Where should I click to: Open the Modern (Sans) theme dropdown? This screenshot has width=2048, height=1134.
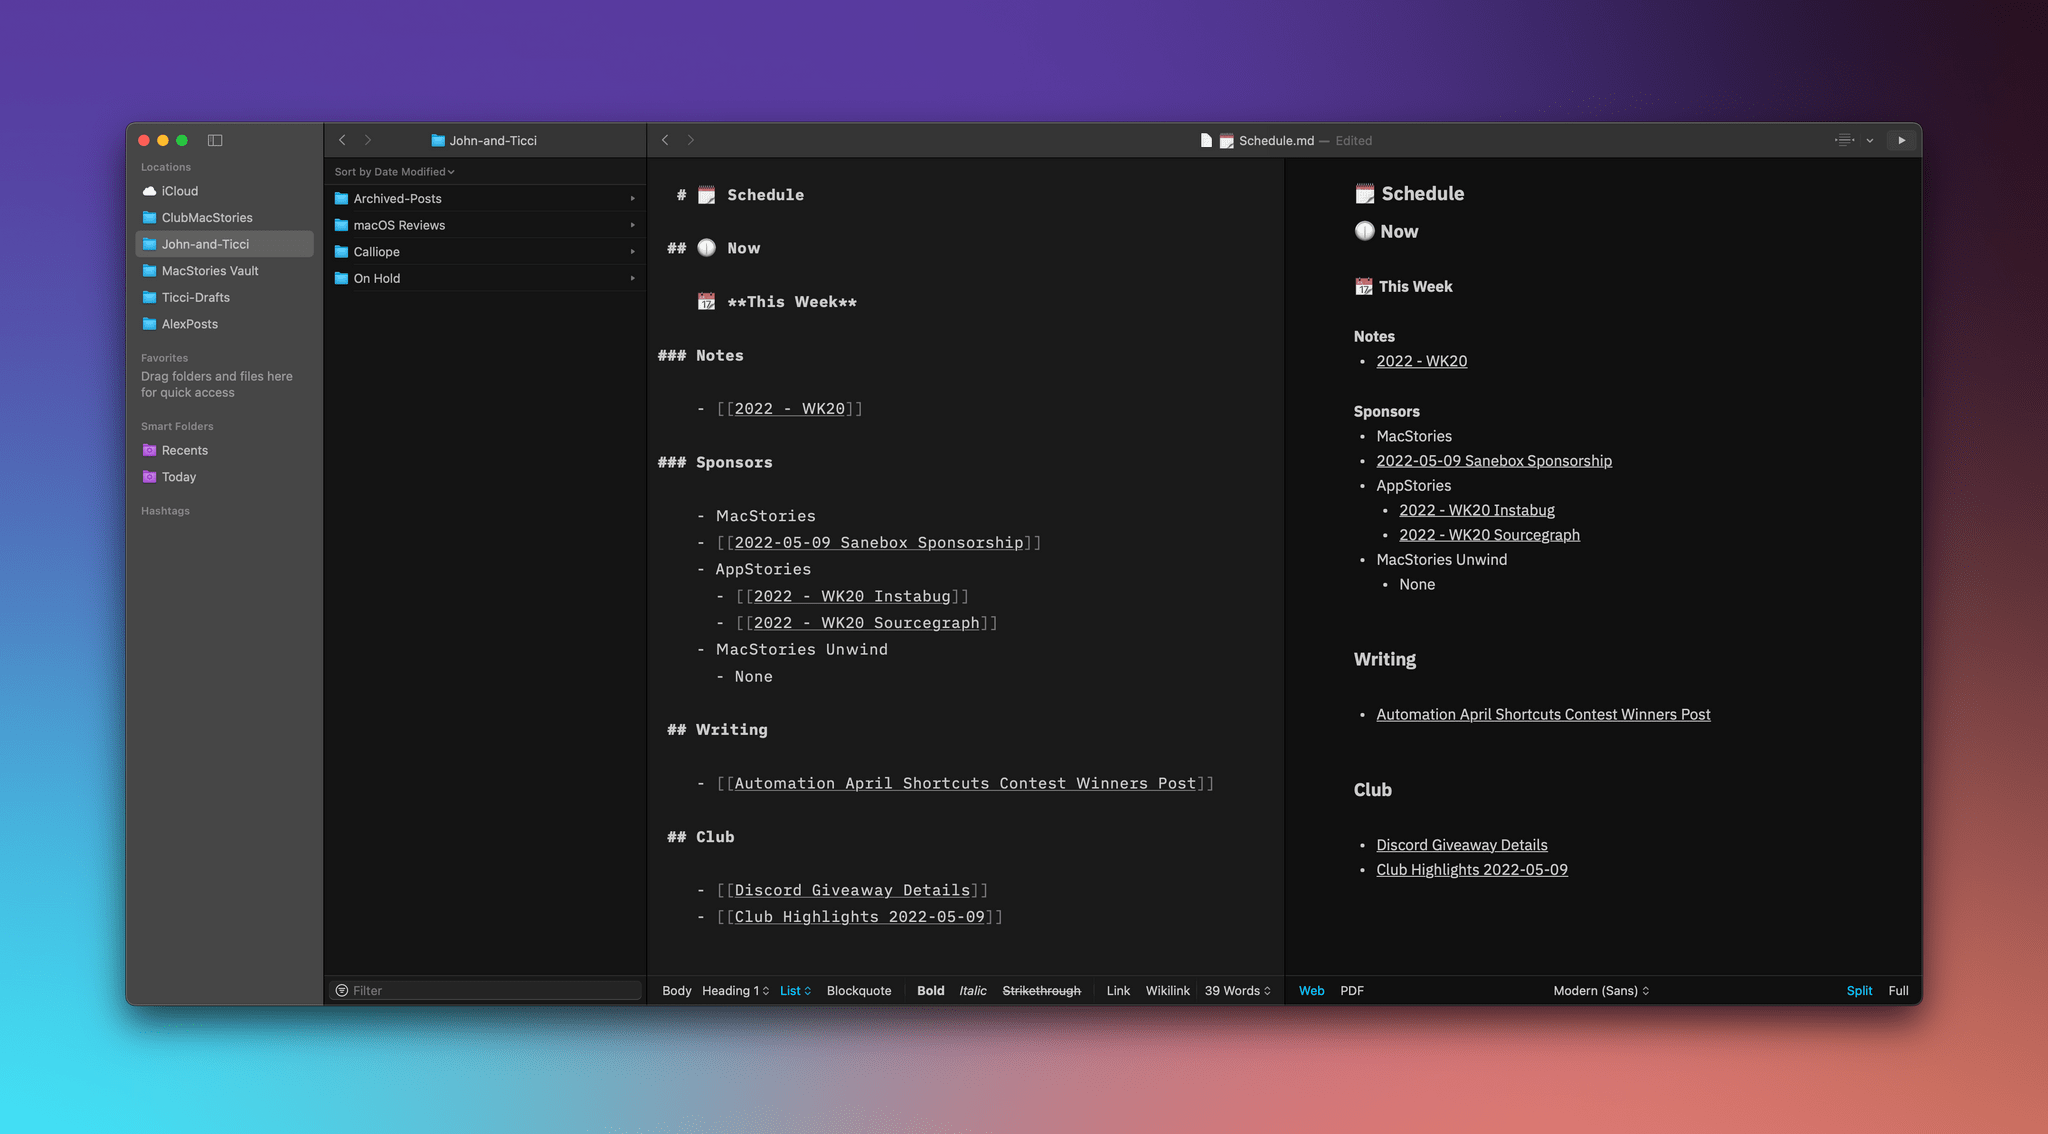(1601, 990)
